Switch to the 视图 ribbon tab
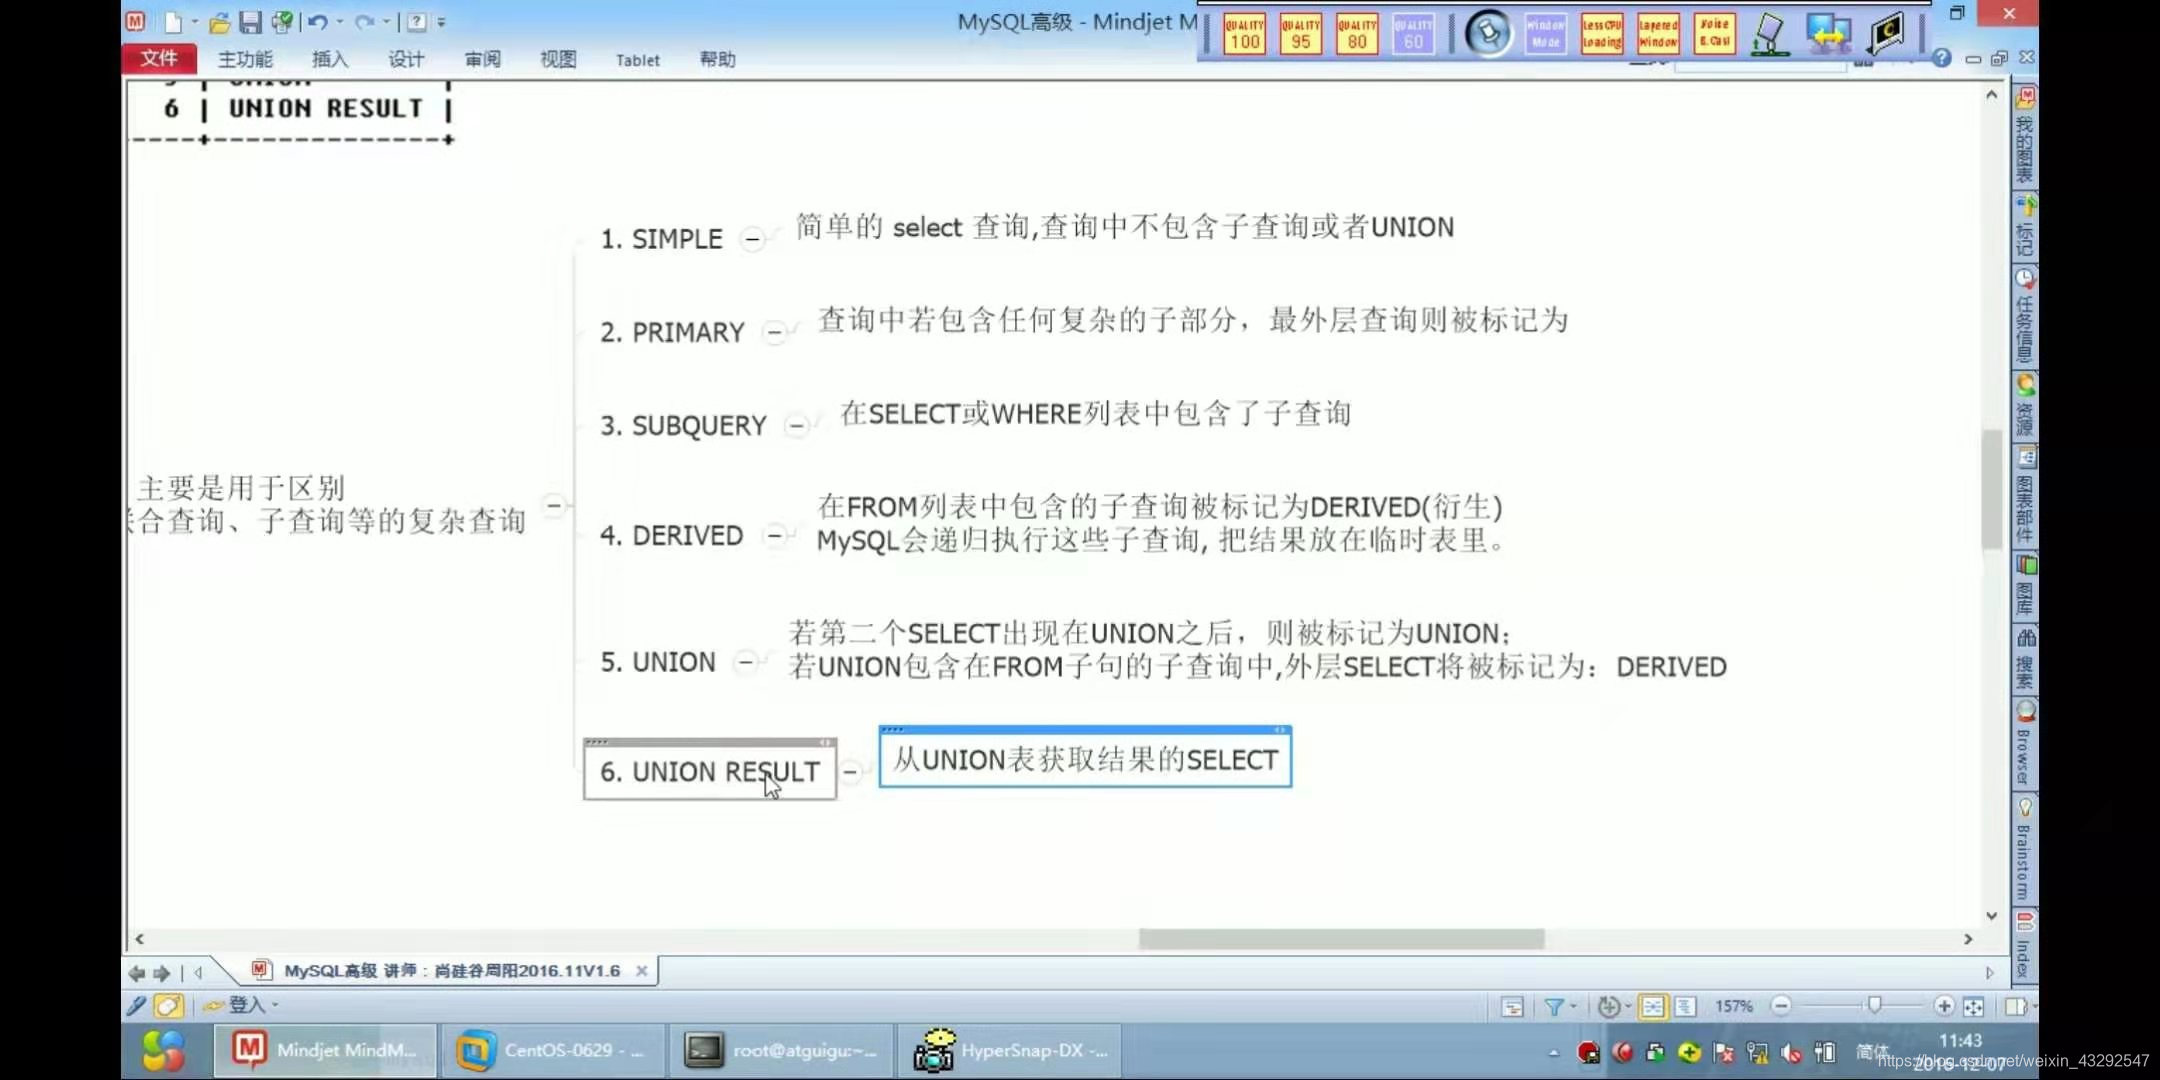 [x=558, y=59]
